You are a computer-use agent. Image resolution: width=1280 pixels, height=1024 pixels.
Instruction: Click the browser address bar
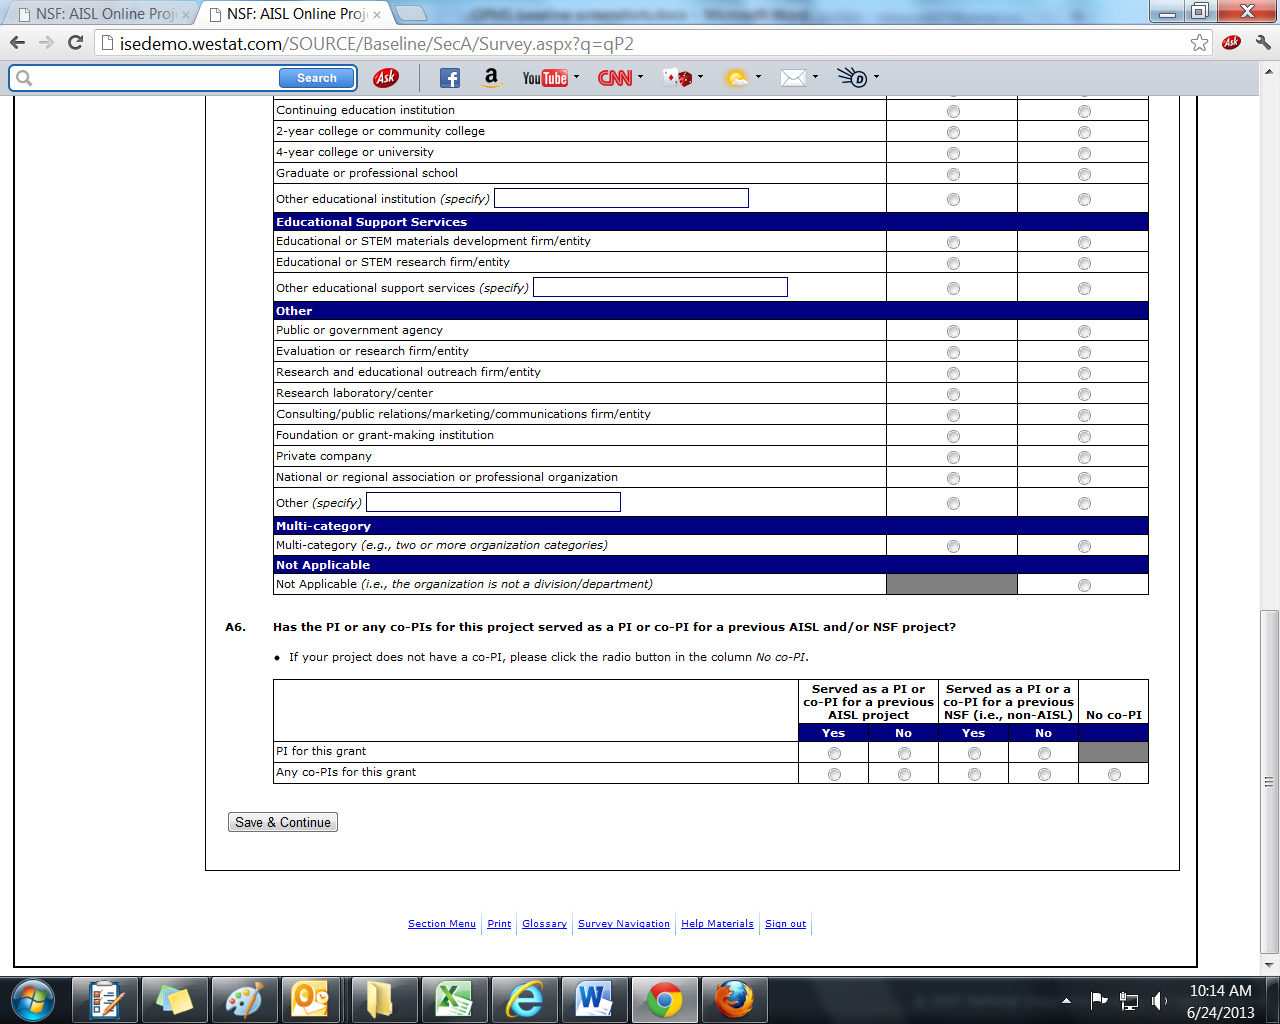pyautogui.click(x=640, y=43)
